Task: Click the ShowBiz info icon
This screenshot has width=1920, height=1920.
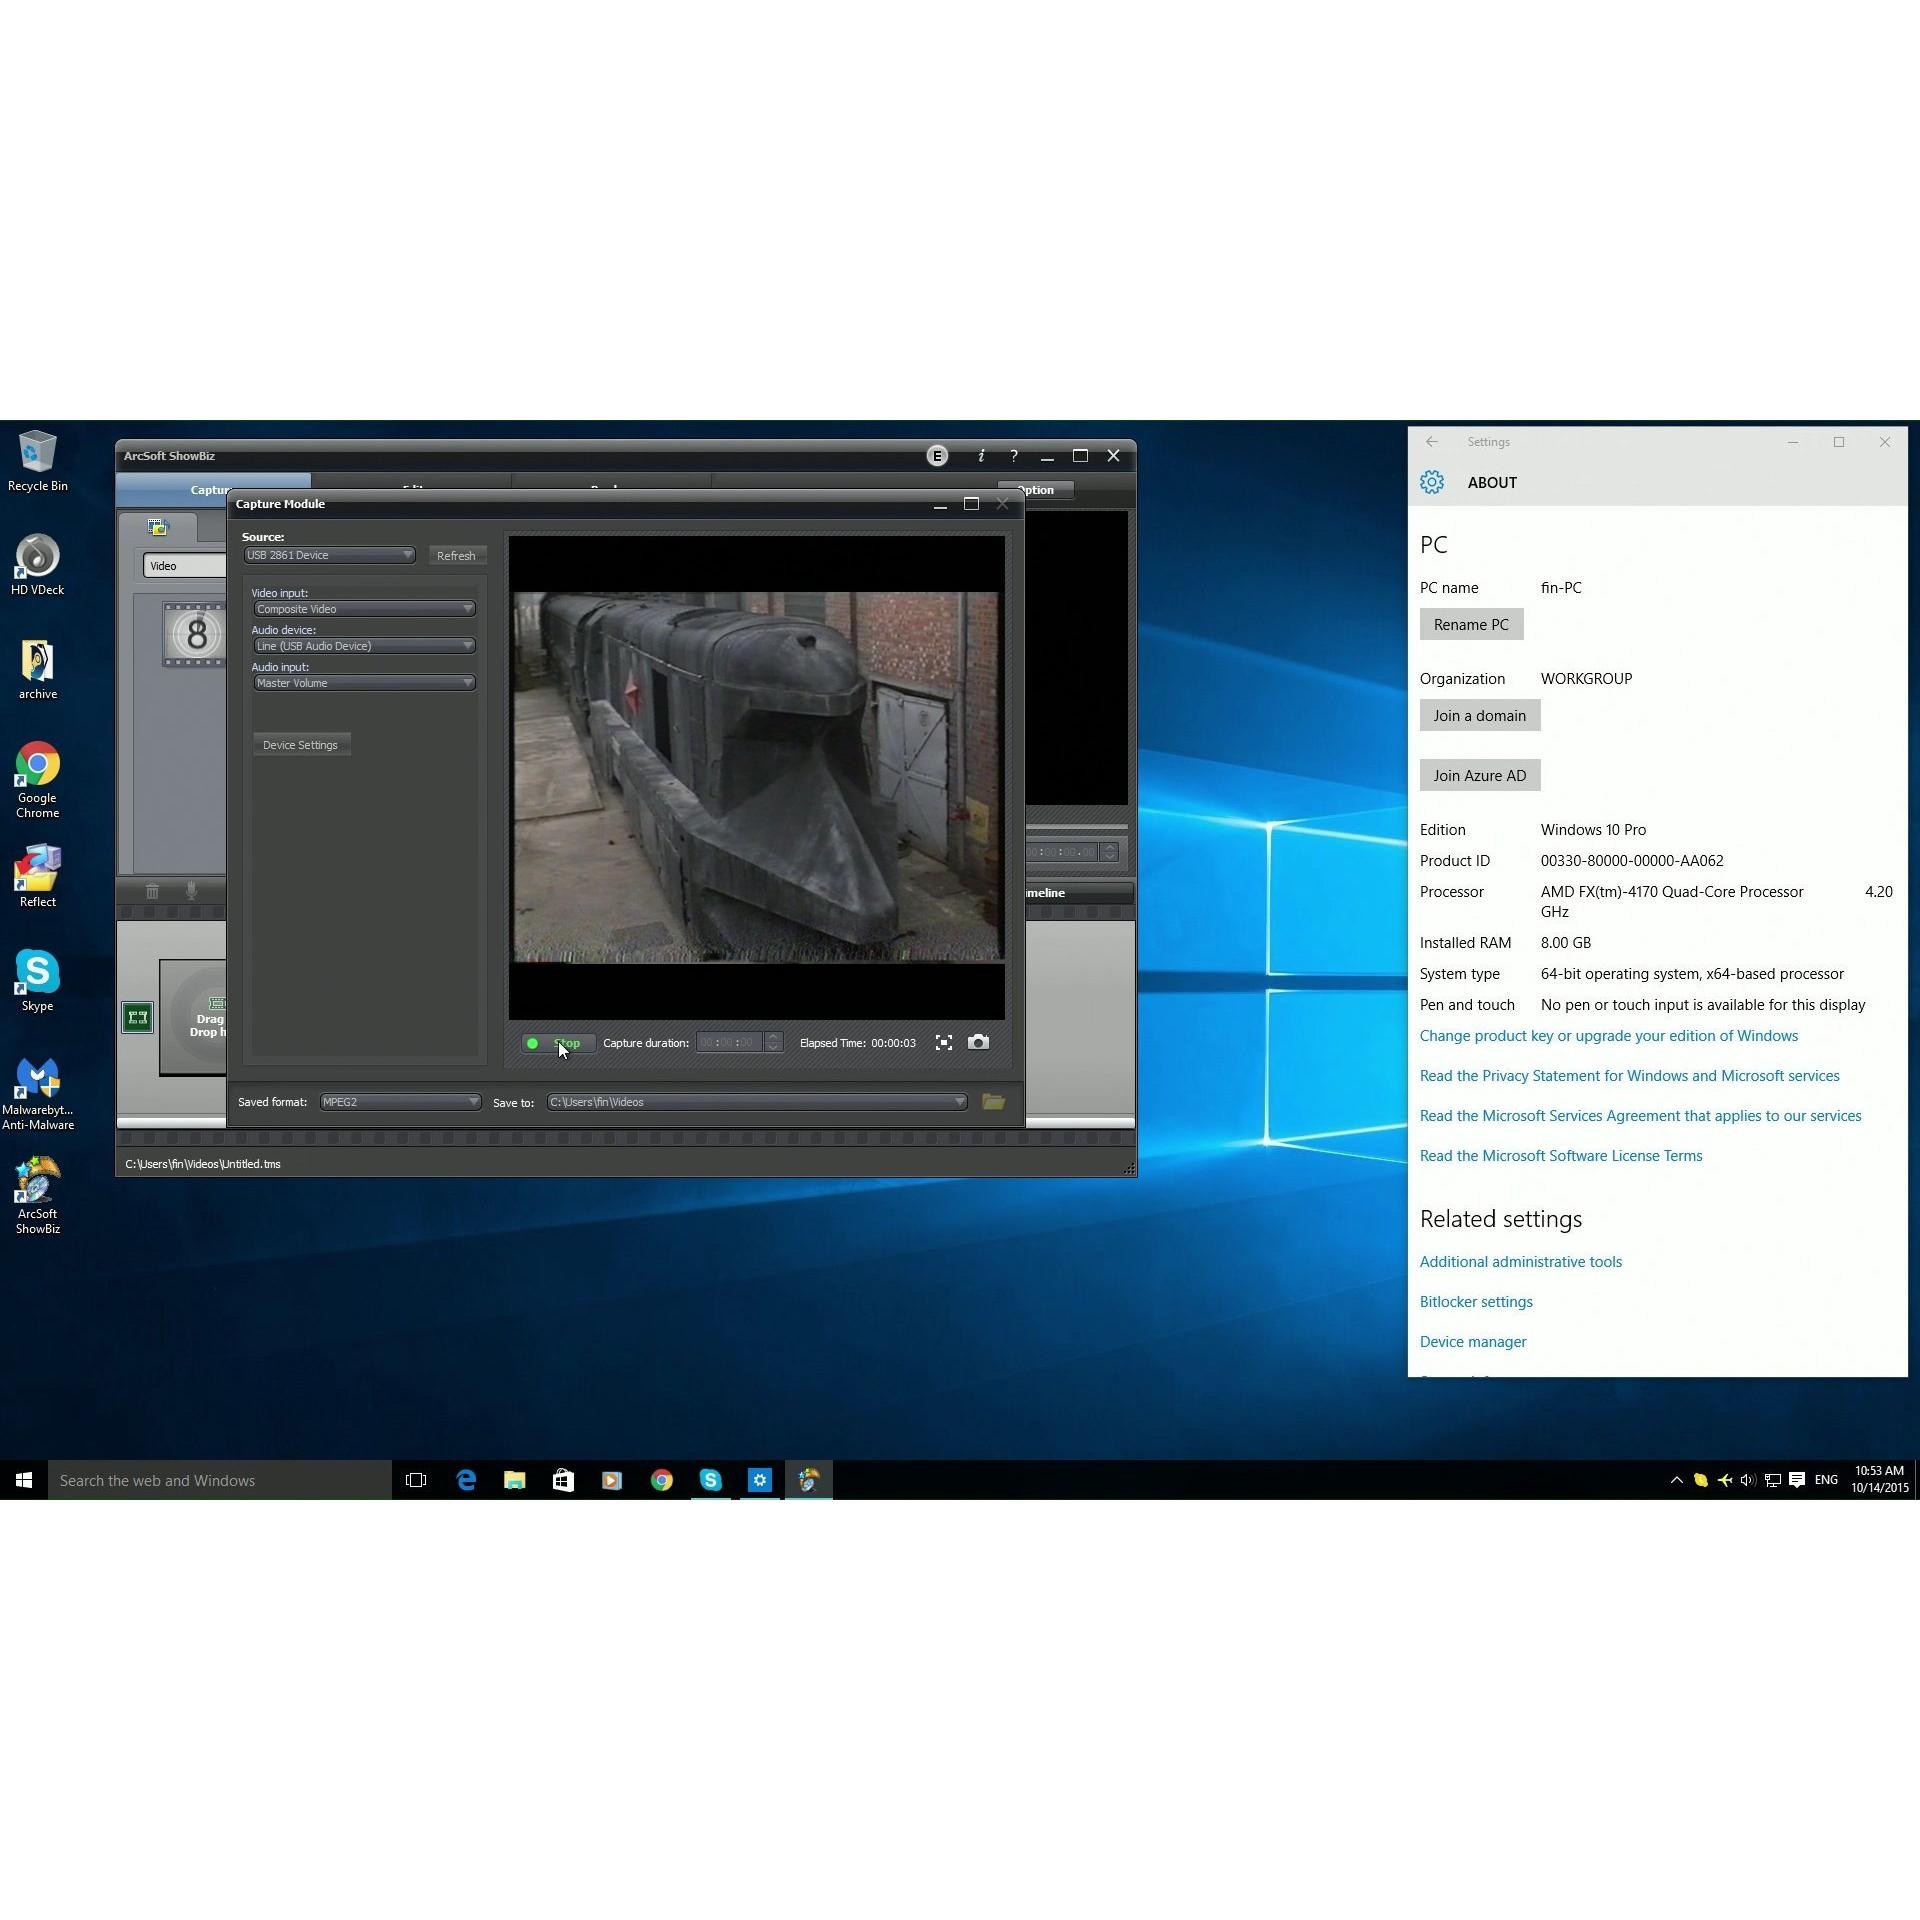Action: click(x=981, y=456)
